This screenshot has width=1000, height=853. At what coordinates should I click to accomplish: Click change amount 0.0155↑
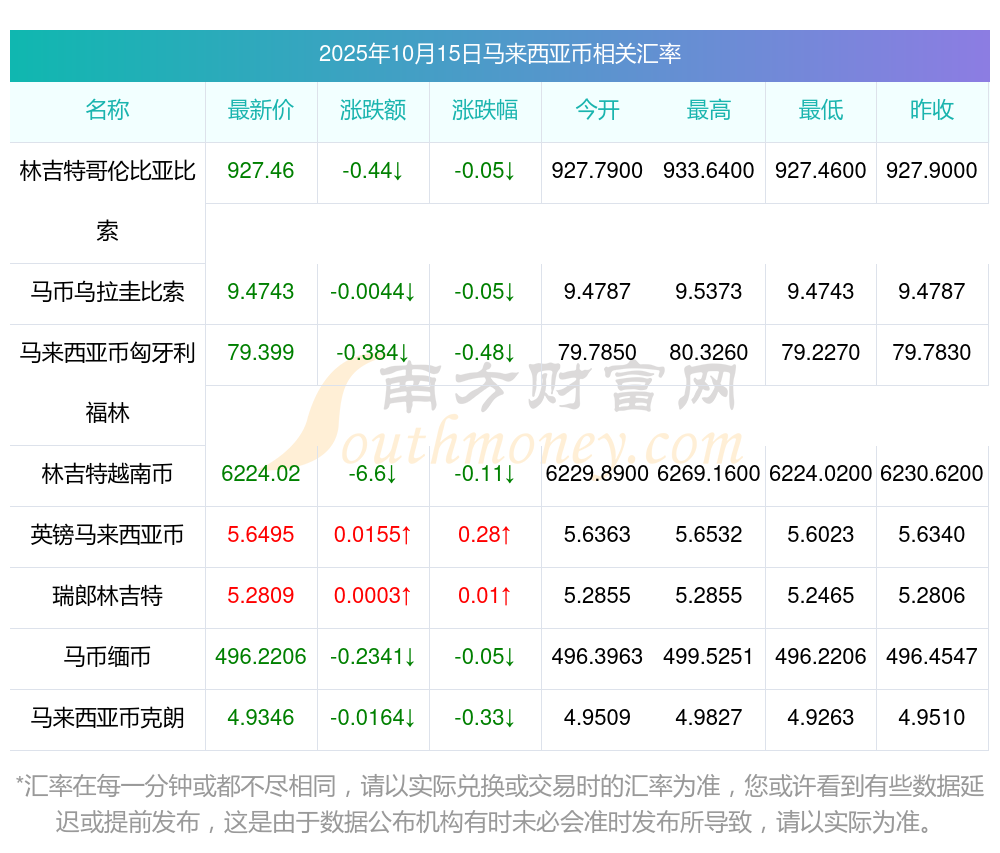[x=372, y=534]
